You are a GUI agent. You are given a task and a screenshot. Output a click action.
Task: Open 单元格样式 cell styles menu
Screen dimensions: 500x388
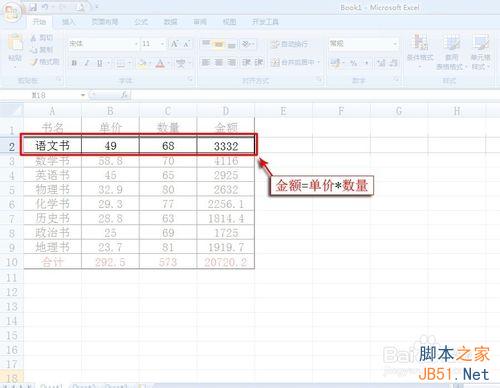[x=480, y=51]
